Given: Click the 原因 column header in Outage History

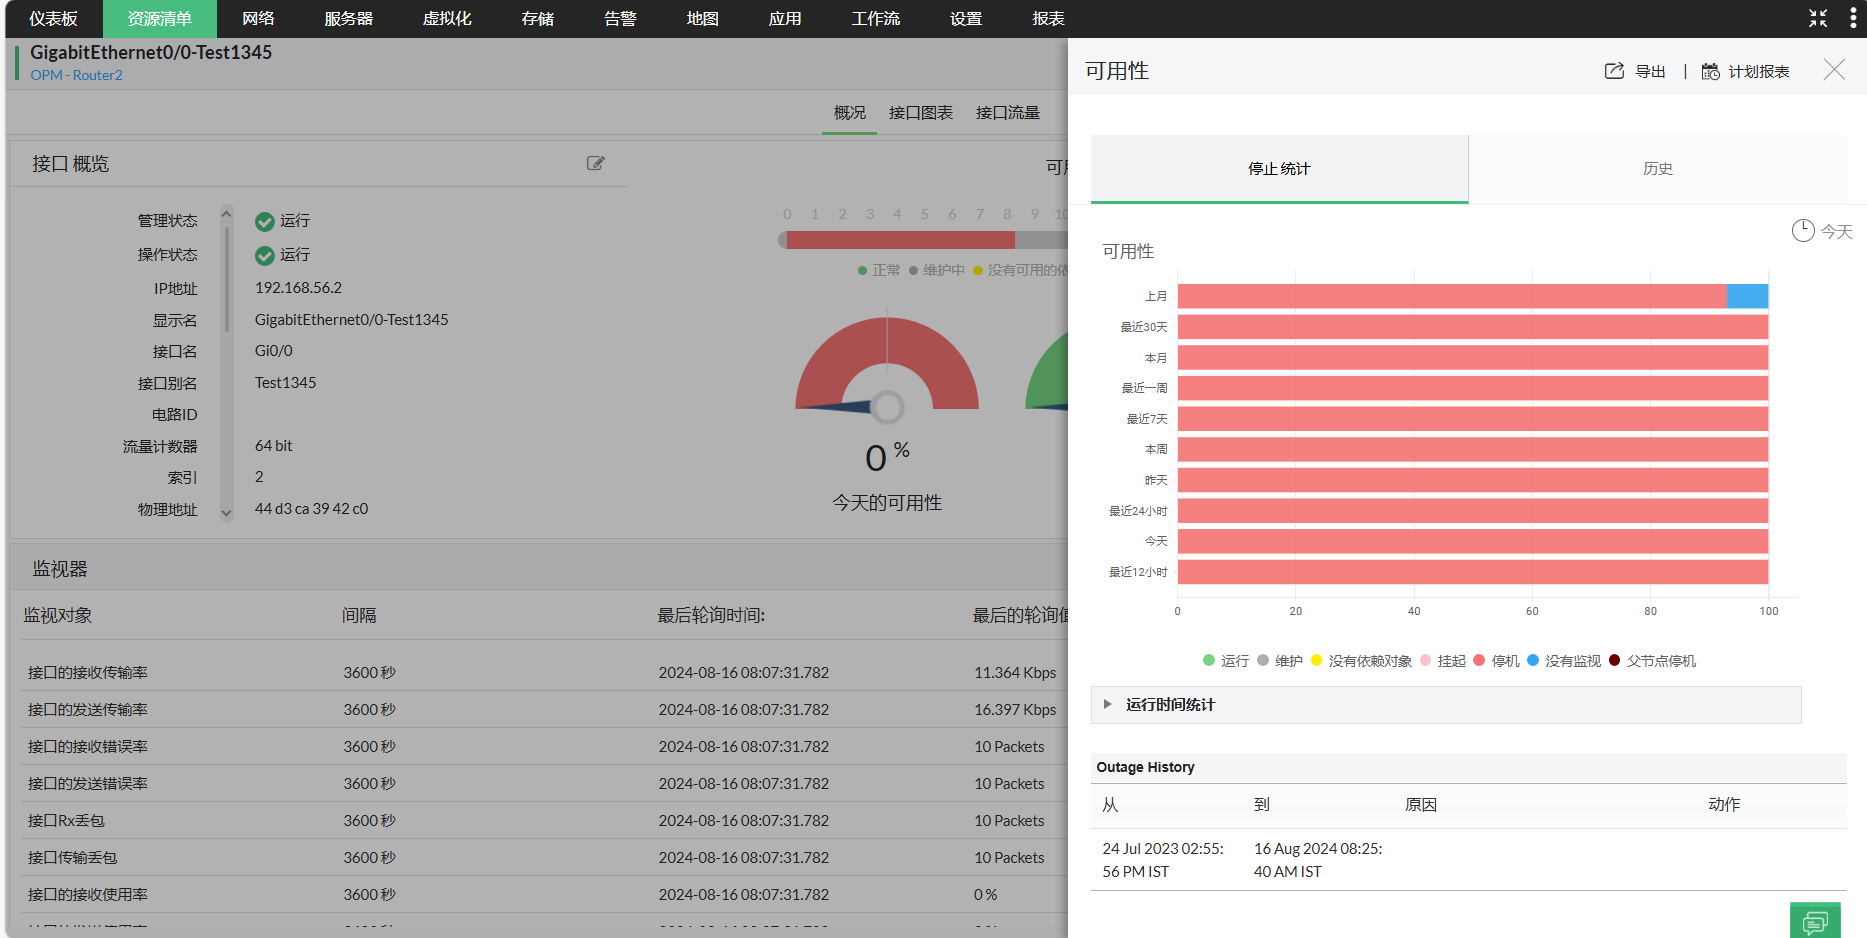Looking at the screenshot, I should pos(1421,805).
